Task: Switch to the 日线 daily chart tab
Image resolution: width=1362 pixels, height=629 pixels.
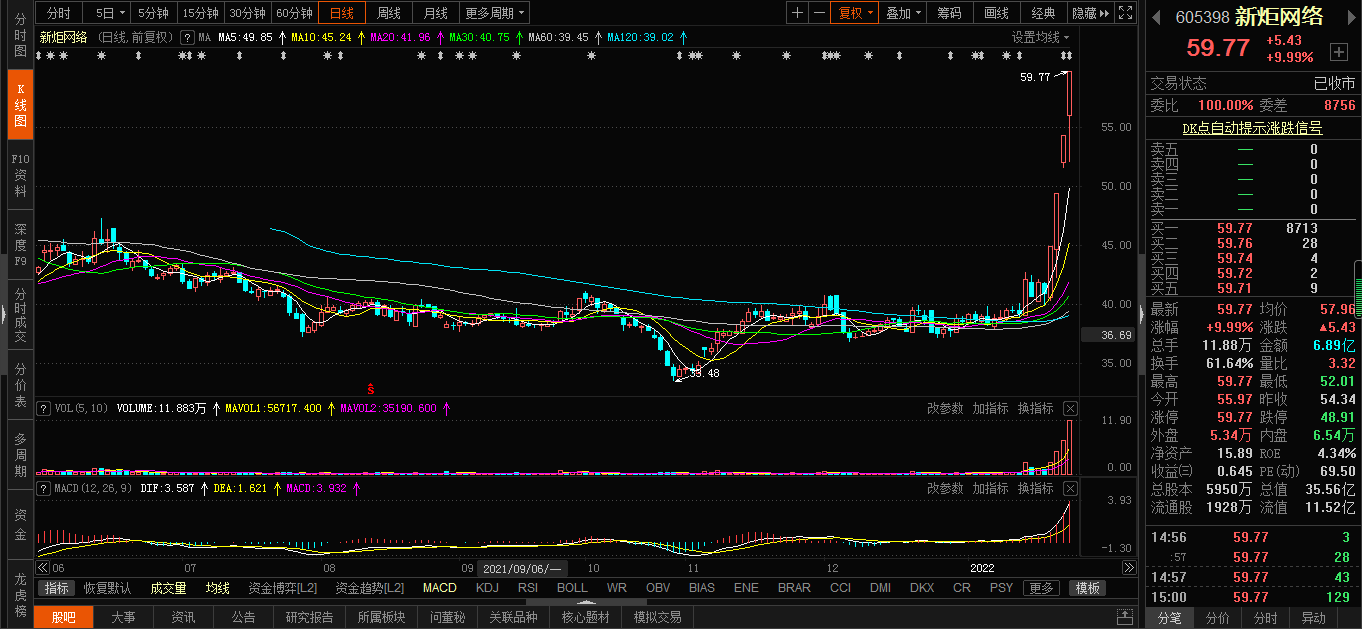Action: click(342, 13)
